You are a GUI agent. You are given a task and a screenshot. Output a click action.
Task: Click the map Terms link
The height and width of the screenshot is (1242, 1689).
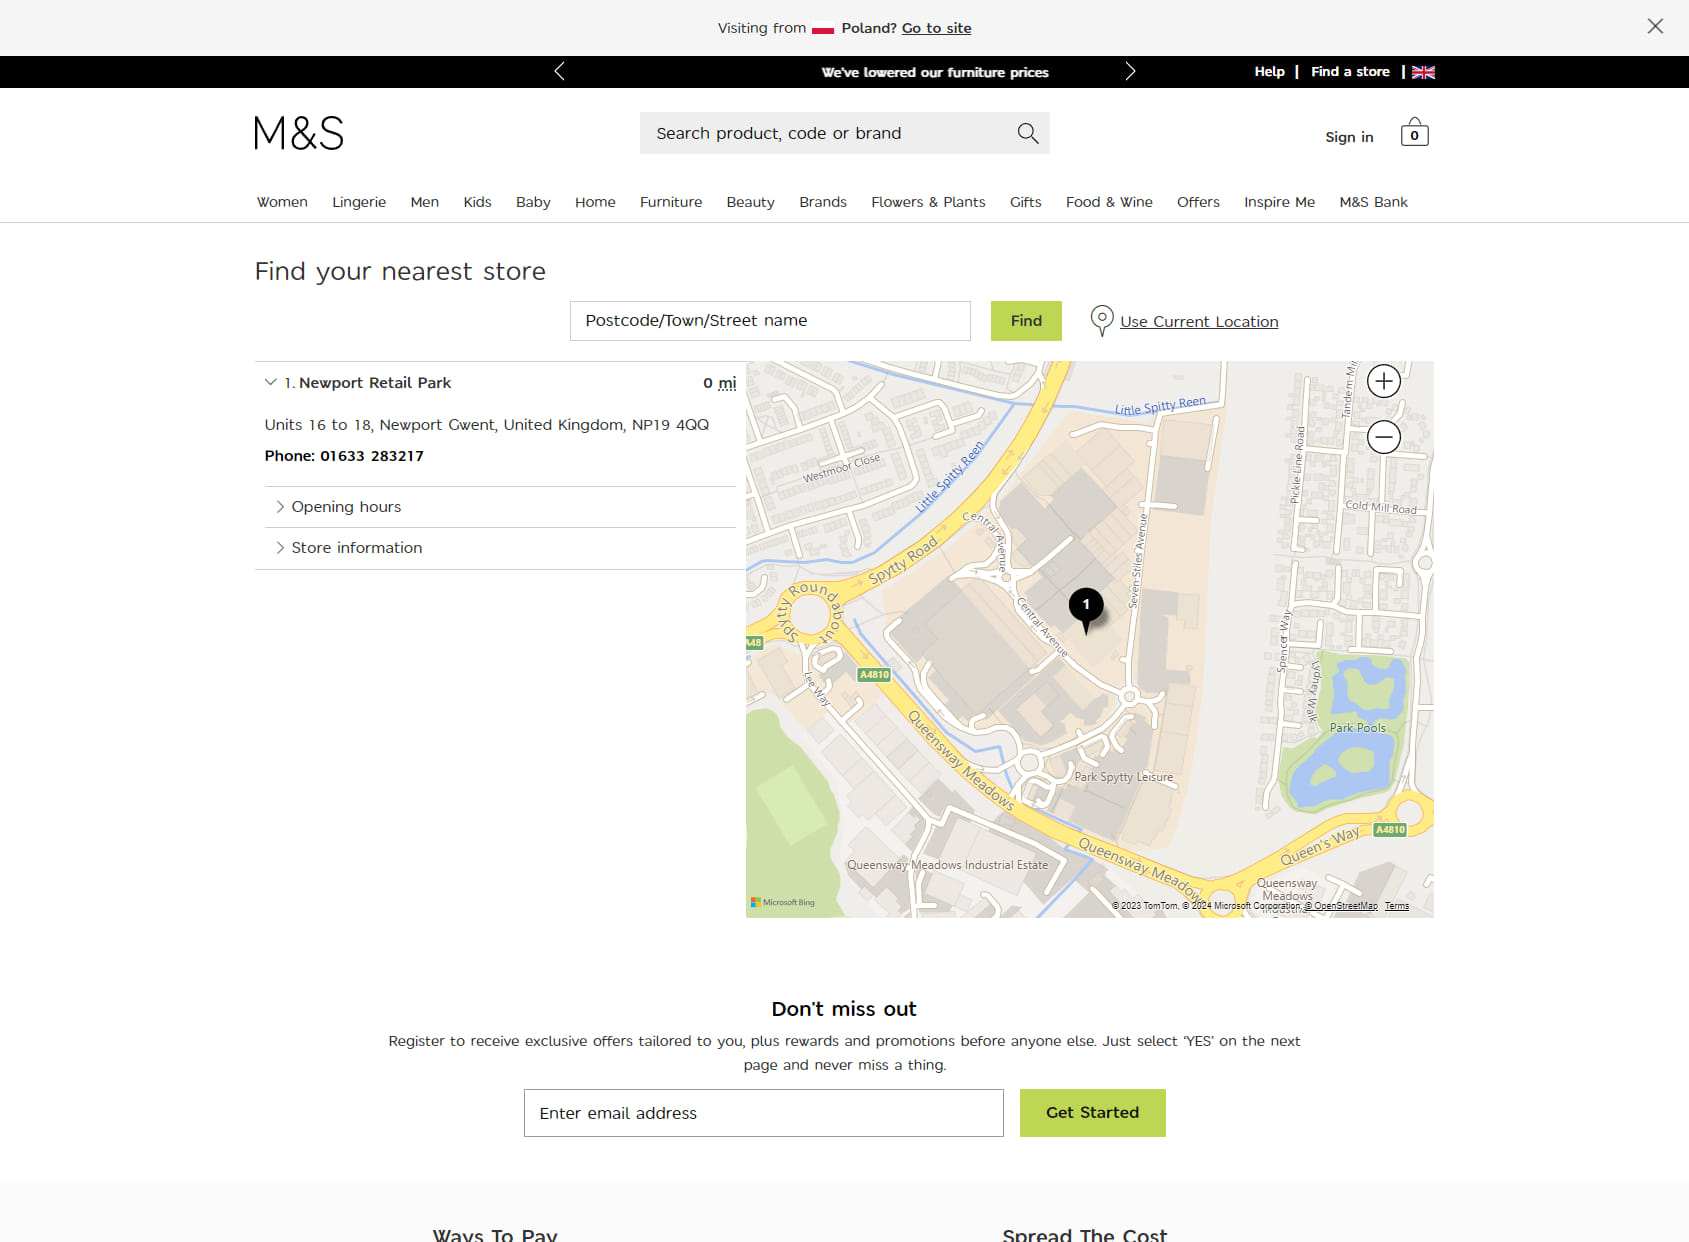click(1397, 906)
